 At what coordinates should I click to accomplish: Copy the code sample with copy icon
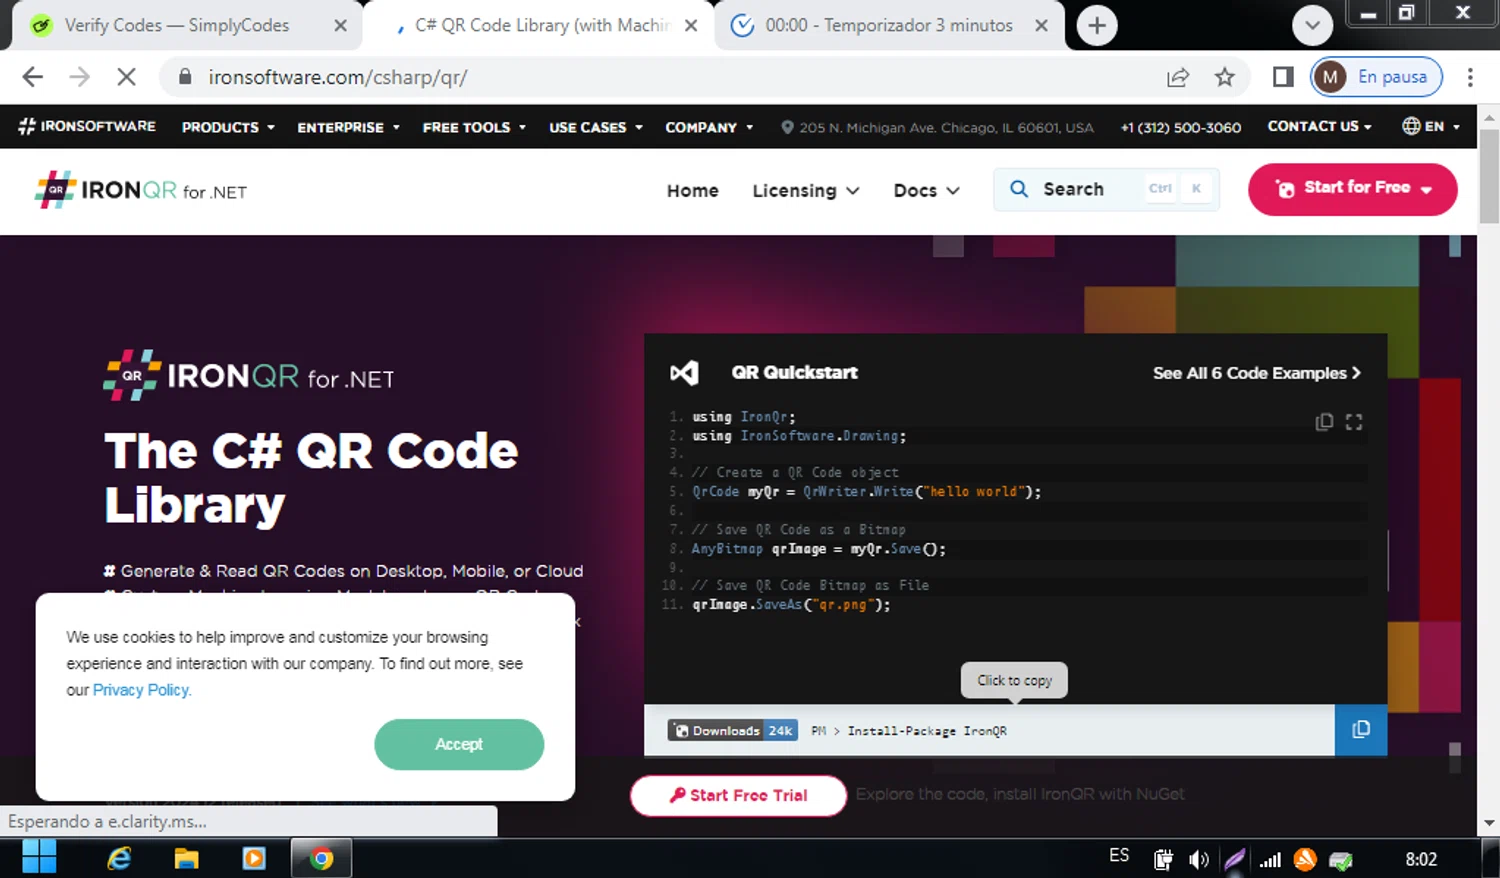pos(1324,422)
